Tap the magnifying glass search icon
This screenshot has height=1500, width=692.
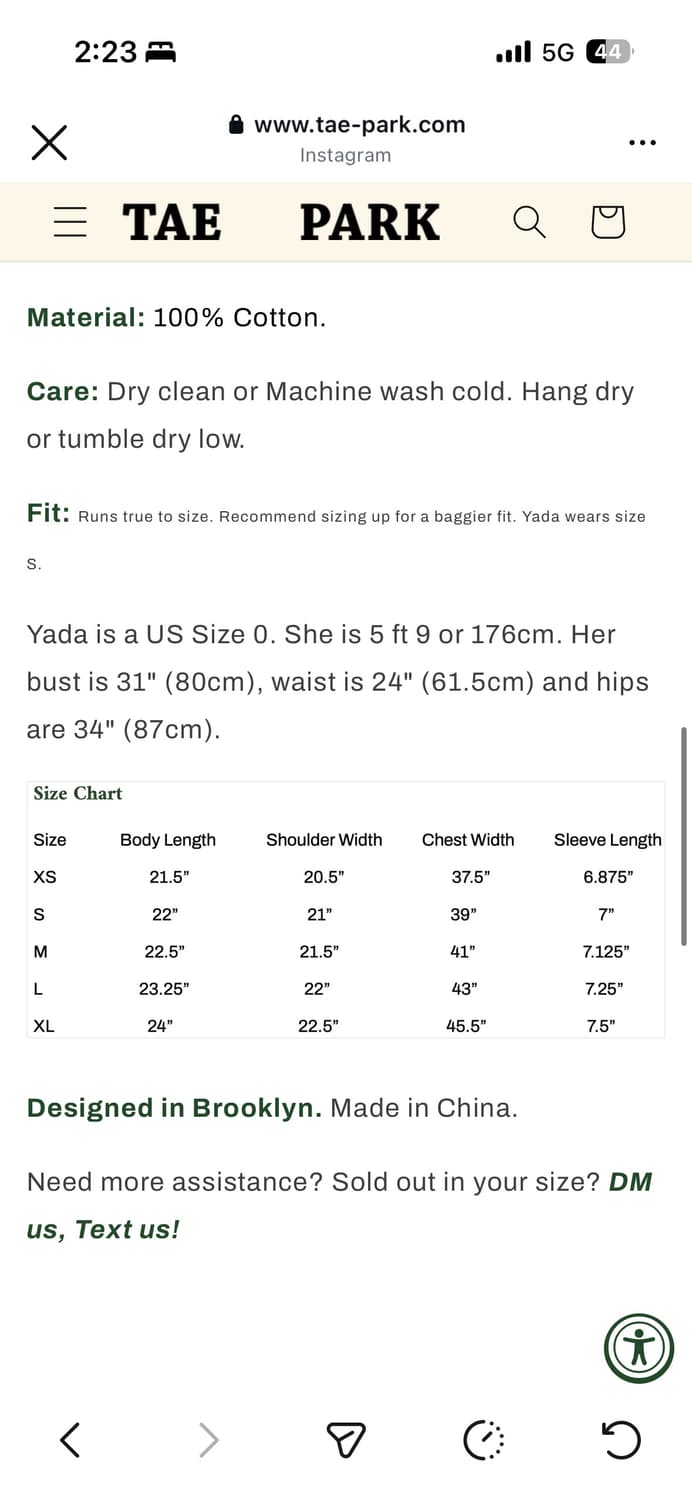[529, 222]
